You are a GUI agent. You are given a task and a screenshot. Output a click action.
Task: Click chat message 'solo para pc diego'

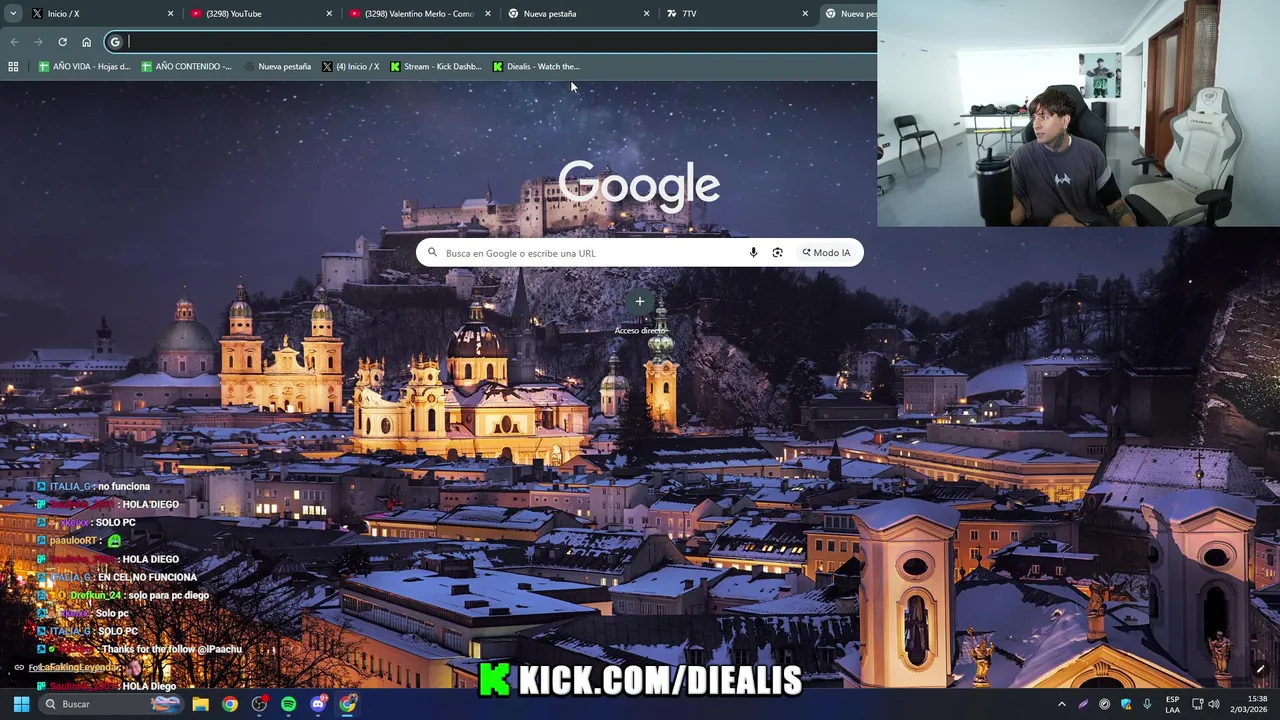click(x=168, y=596)
